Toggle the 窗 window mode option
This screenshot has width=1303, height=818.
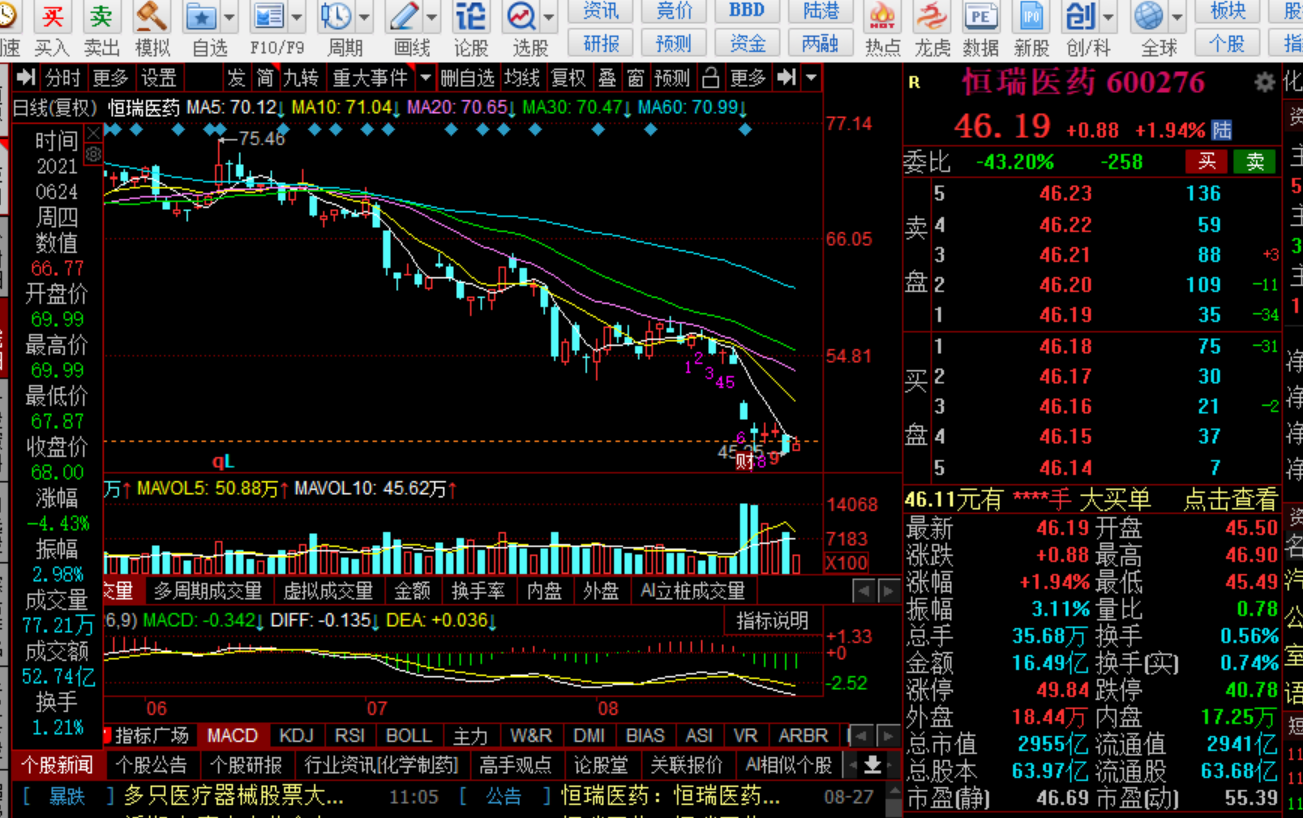coord(636,78)
